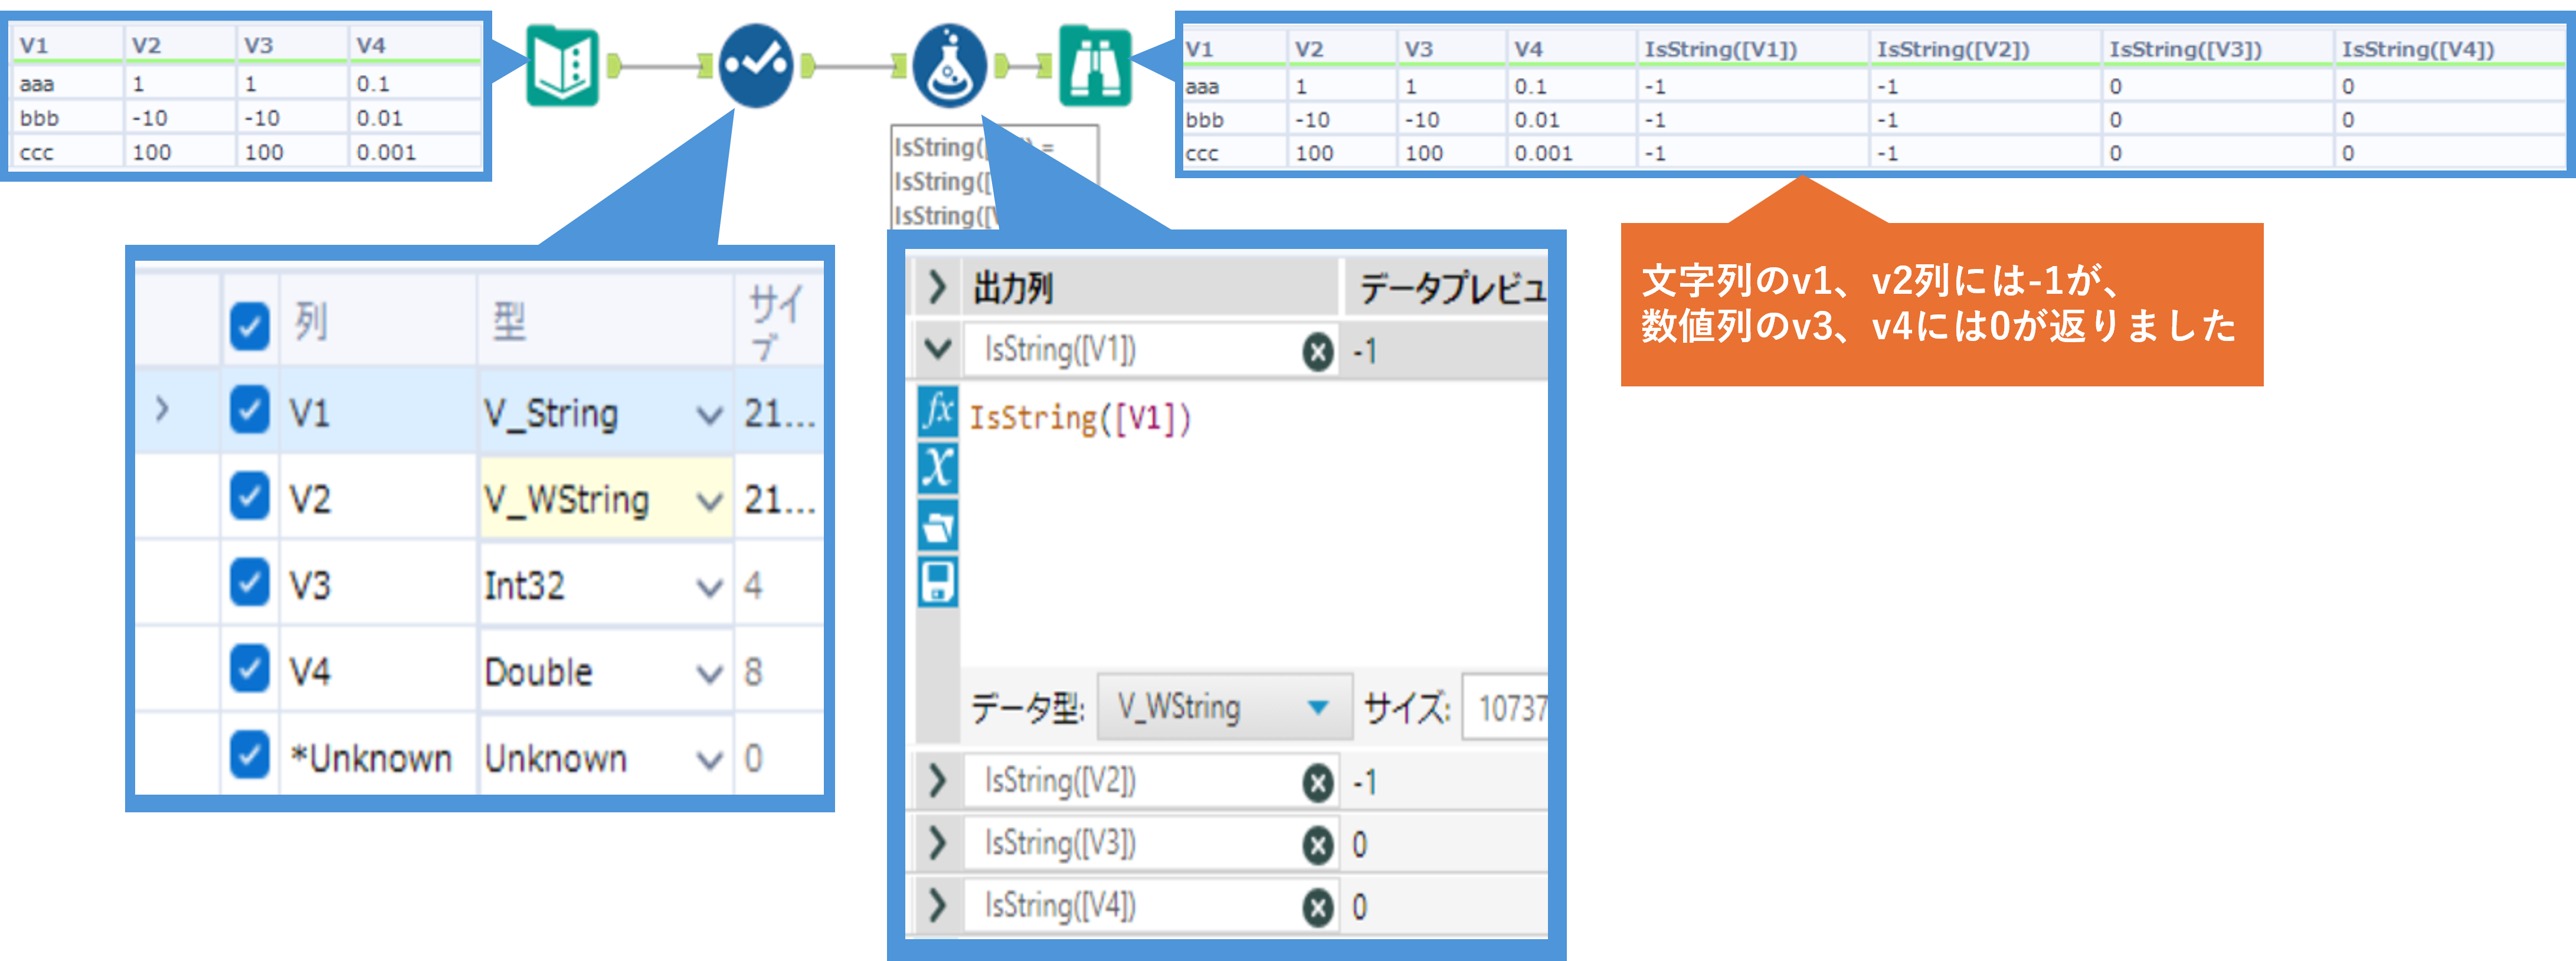The image size is (2576, 961).
Task: Toggle the V3 column checkbox
Action: click(249, 583)
